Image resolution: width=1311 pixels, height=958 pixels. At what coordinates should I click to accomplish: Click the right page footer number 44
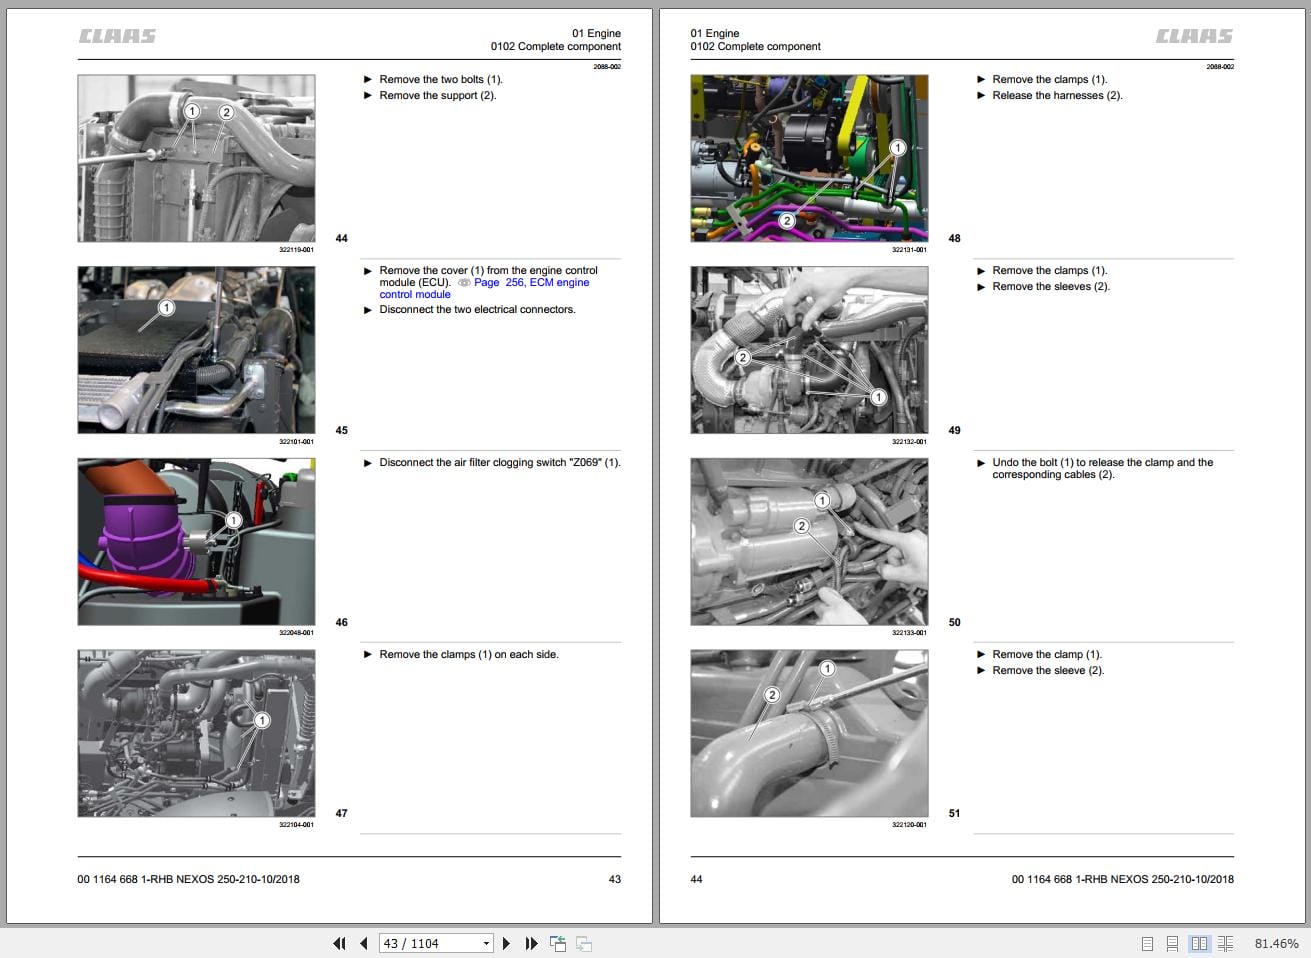tap(697, 879)
